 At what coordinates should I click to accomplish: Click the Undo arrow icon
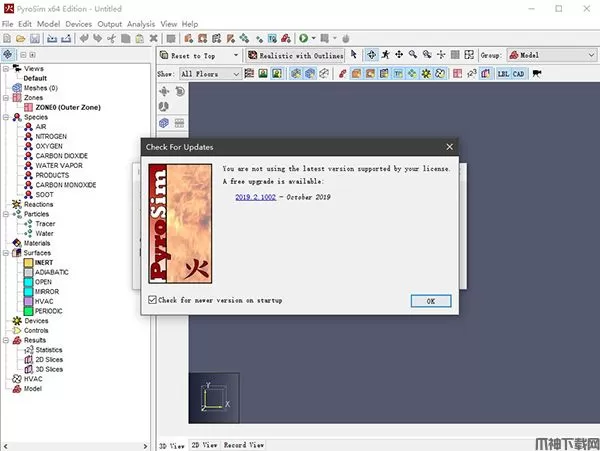tap(84, 38)
